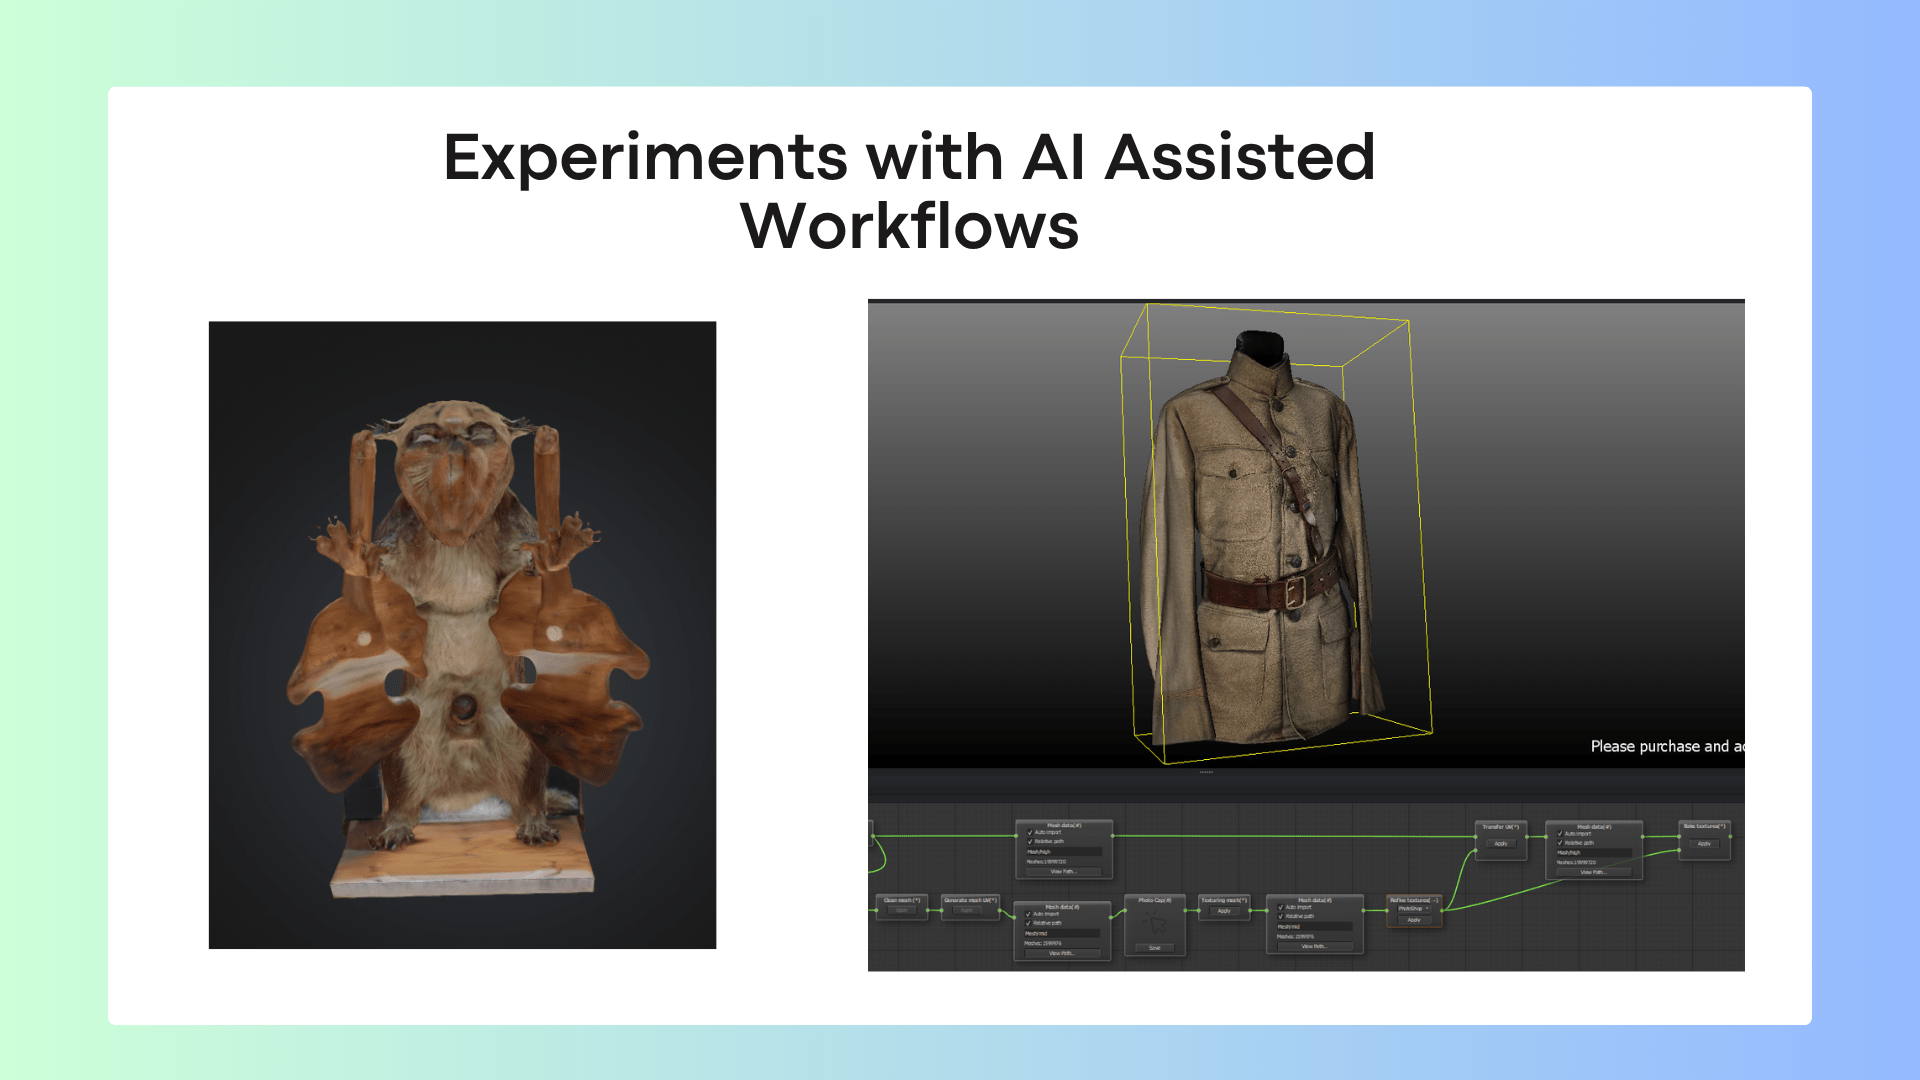Click output port of Refine textures node
This screenshot has height=1080, width=1920.
point(1442,910)
